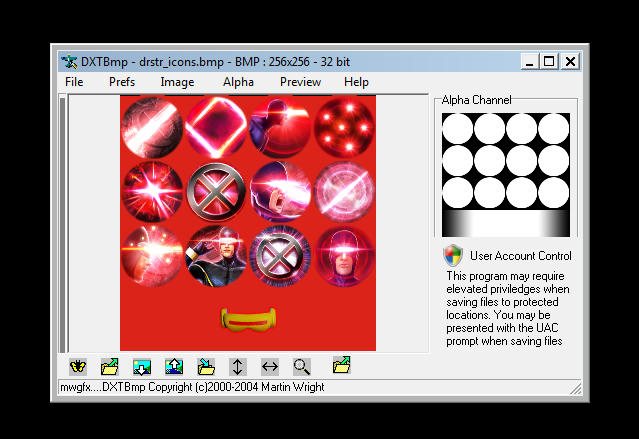Click the yellow Cyclops visor in the image
The height and width of the screenshot is (439, 639).
point(248,319)
